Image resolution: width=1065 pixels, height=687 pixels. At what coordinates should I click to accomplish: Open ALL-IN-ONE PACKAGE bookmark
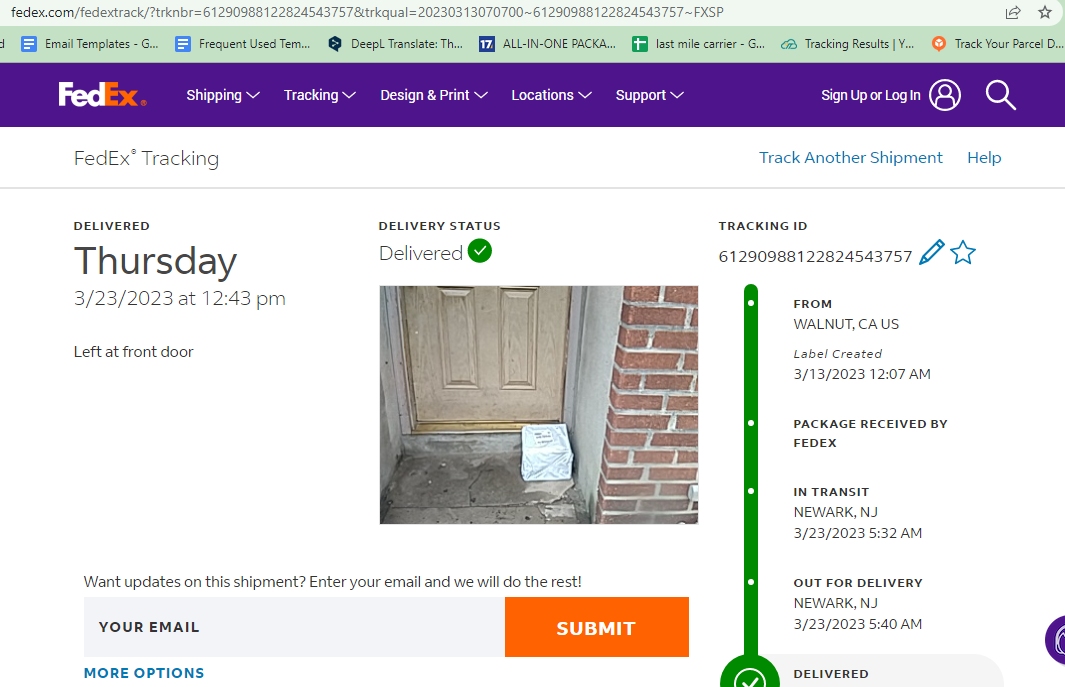547,44
